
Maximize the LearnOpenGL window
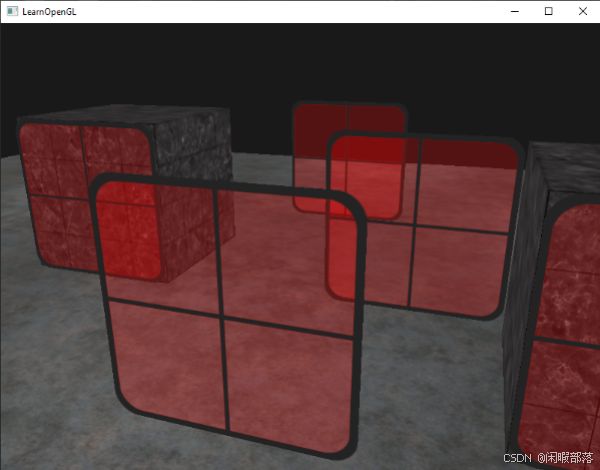(x=548, y=11)
